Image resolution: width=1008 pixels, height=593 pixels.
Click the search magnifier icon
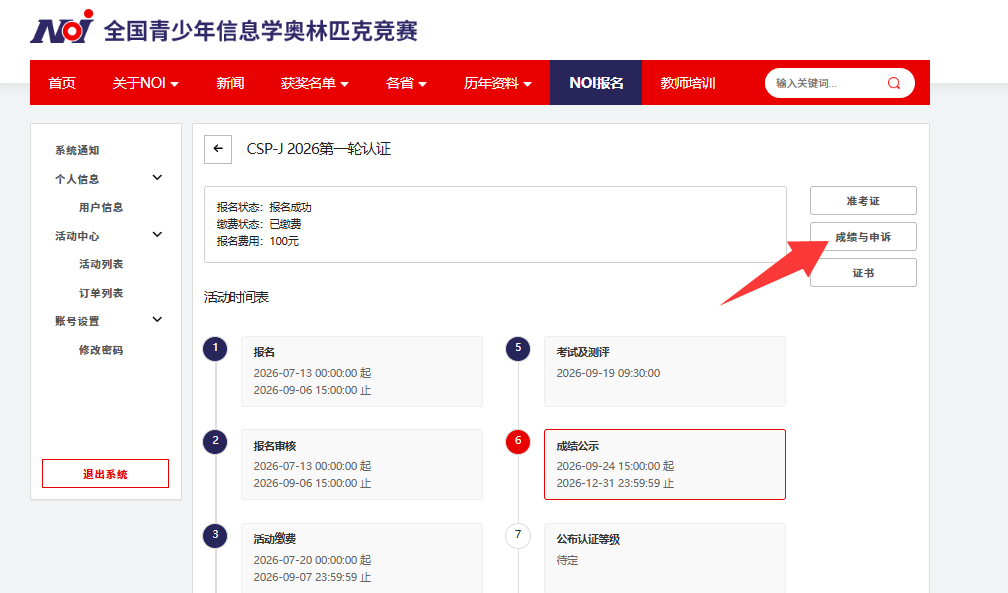tap(894, 83)
